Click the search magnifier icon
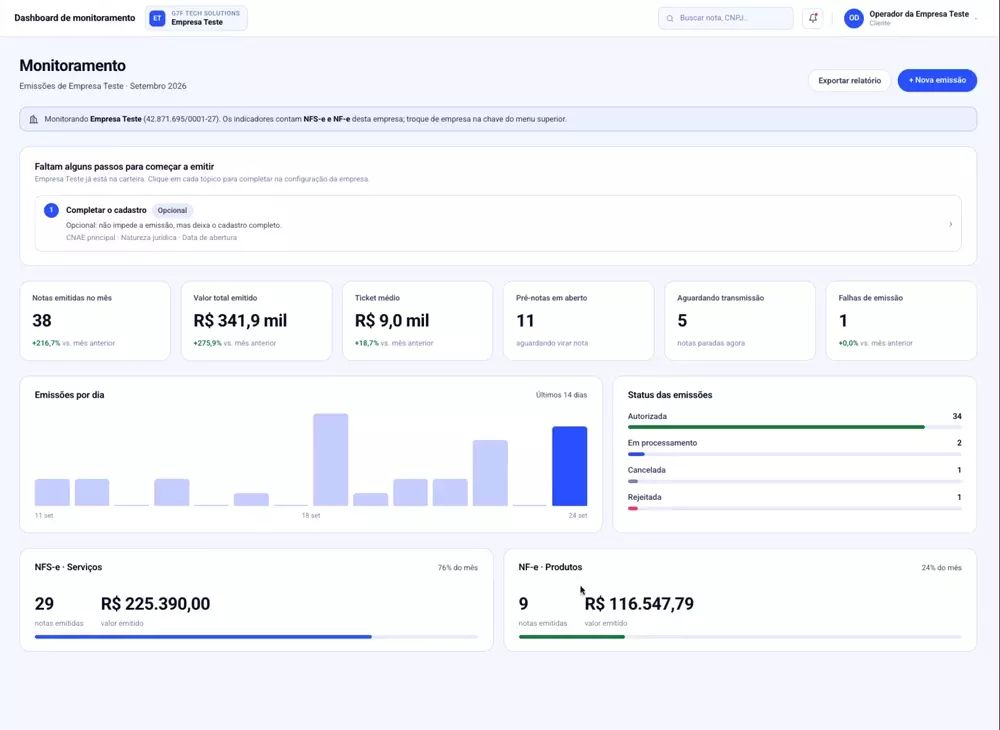The height and width of the screenshot is (730, 1000). (670, 18)
